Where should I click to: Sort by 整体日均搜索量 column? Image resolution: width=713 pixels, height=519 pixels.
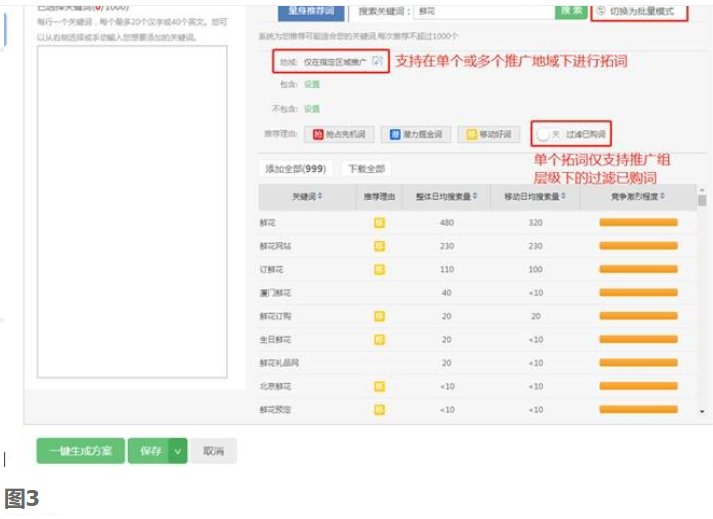[x=446, y=197]
